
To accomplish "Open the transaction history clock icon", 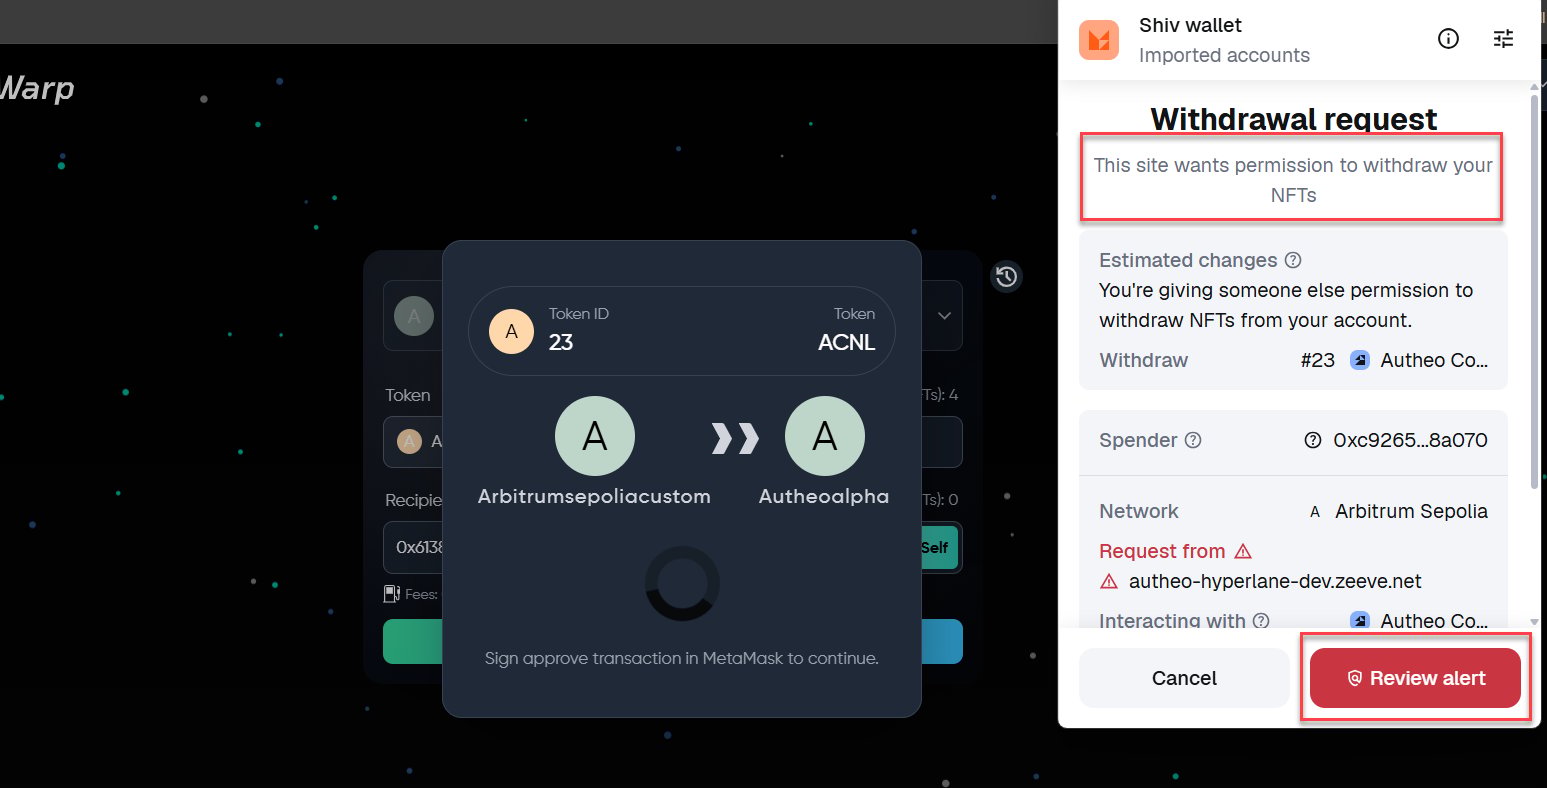I will click(x=1007, y=276).
